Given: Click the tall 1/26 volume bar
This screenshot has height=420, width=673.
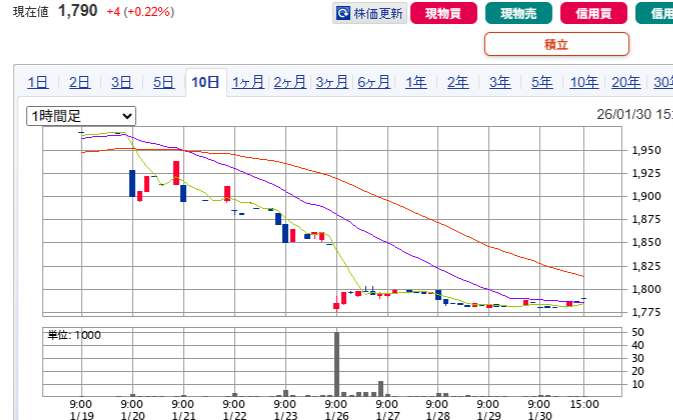Looking at the screenshot, I should click(x=337, y=364).
